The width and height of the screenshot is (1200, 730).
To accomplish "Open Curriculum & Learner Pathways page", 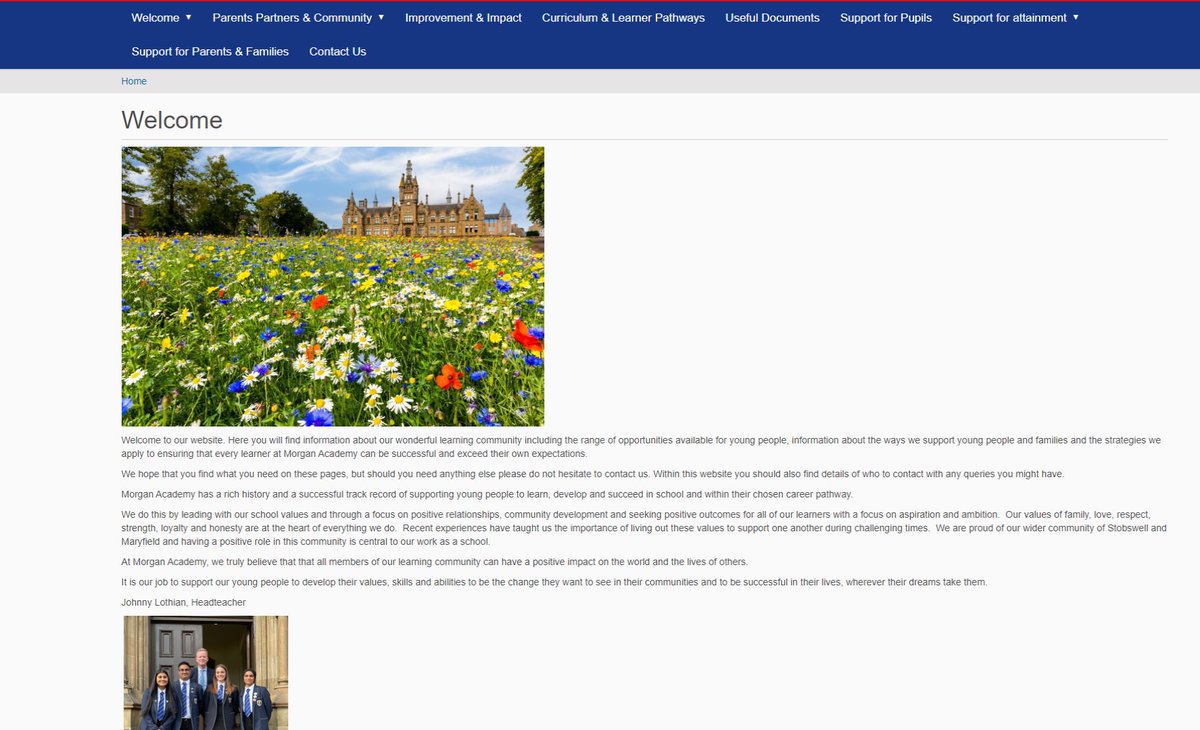I will (x=623, y=18).
